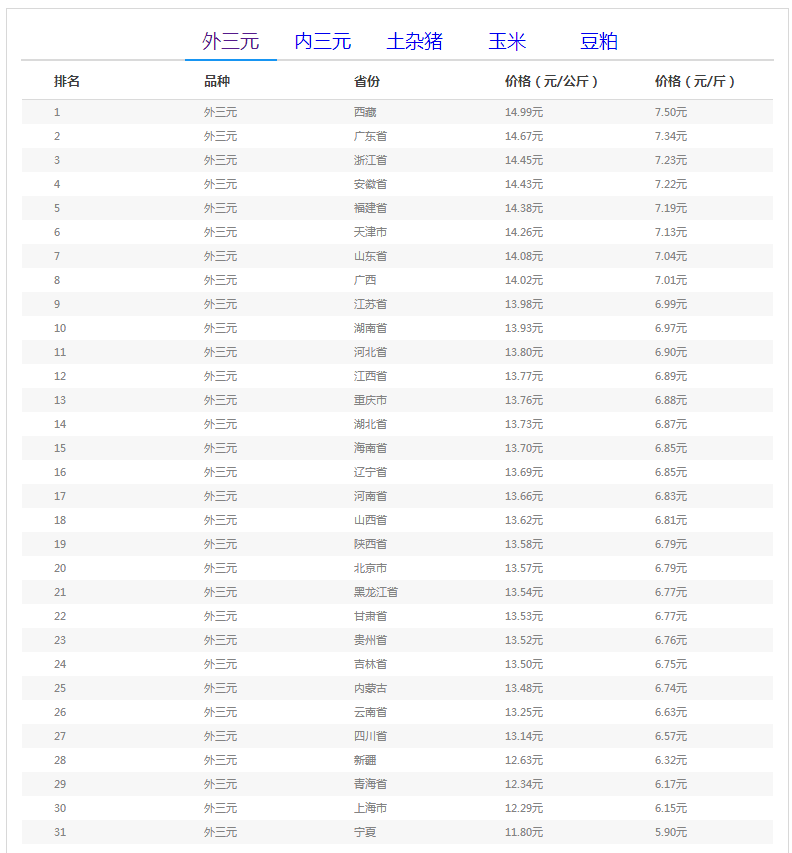This screenshot has width=792, height=853.
Task: Click the 新疆 province cell
Action: pos(365,759)
